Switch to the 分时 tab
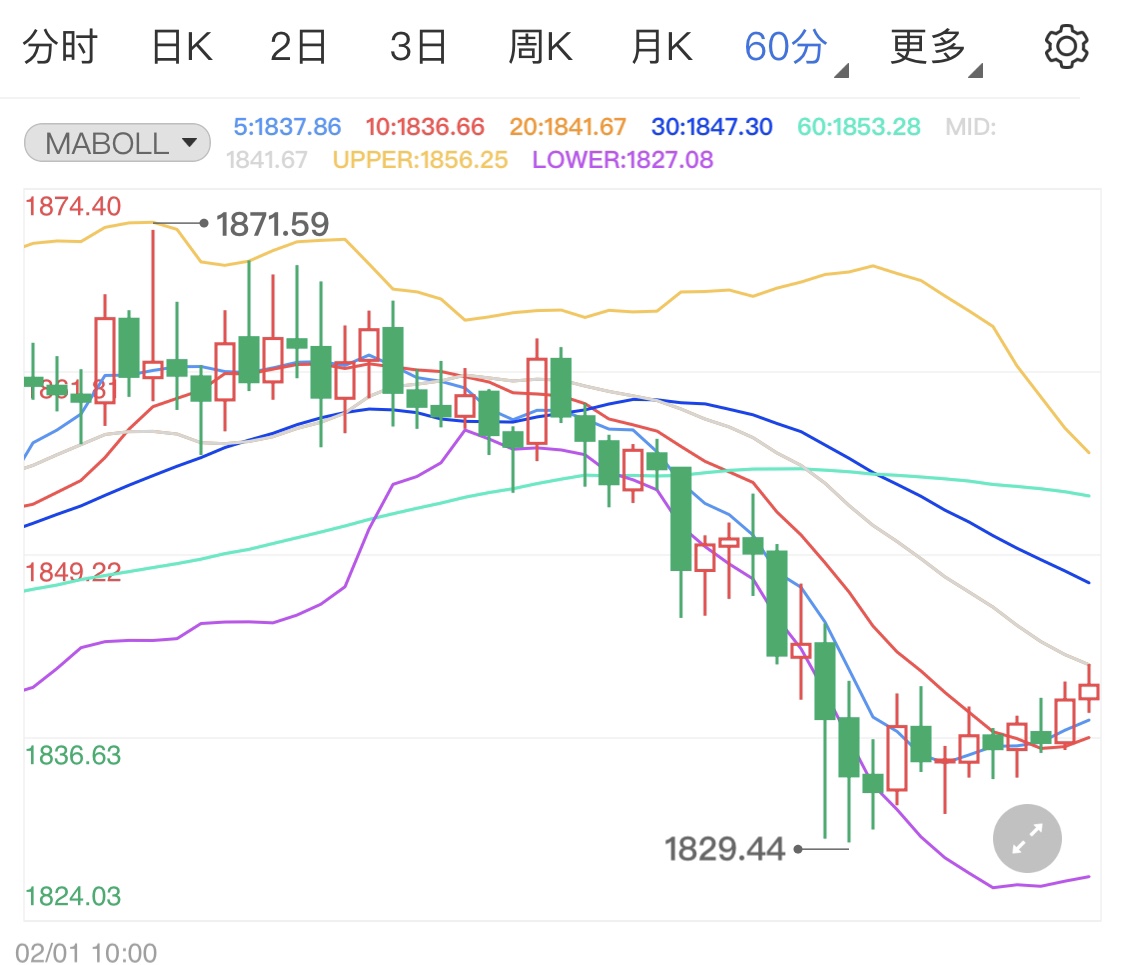The height and width of the screenshot is (965, 1125). pyautogui.click(x=60, y=47)
